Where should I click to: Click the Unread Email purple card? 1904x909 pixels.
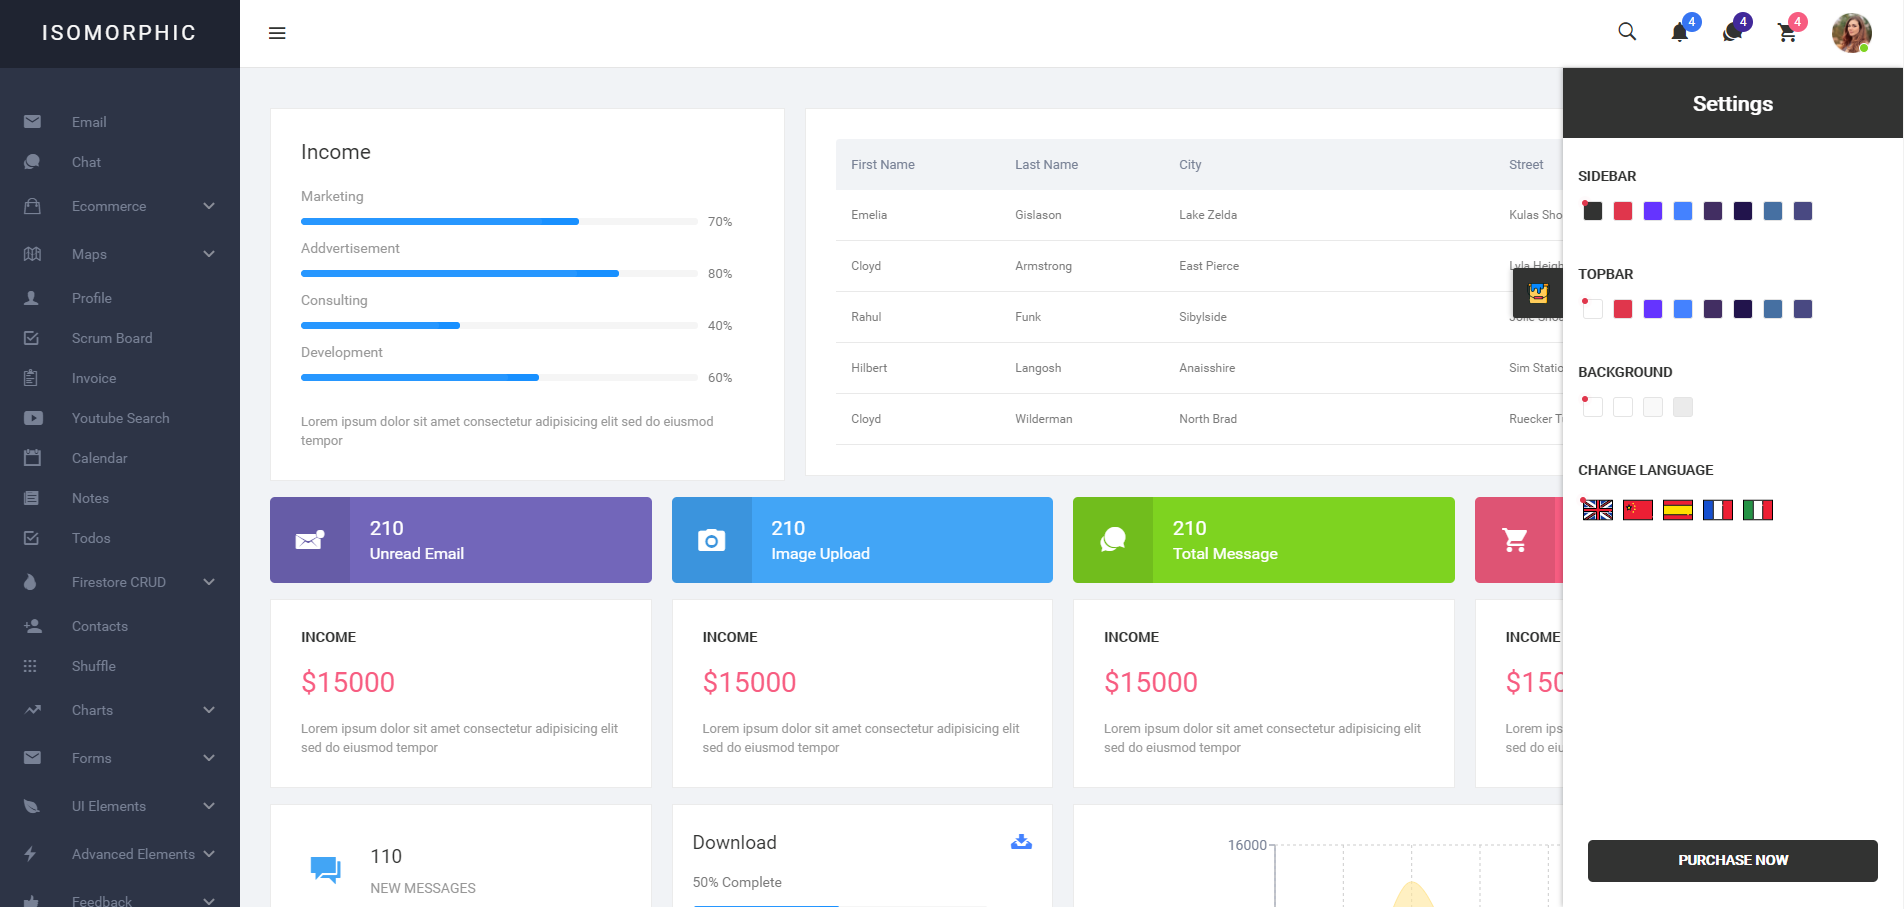460,540
